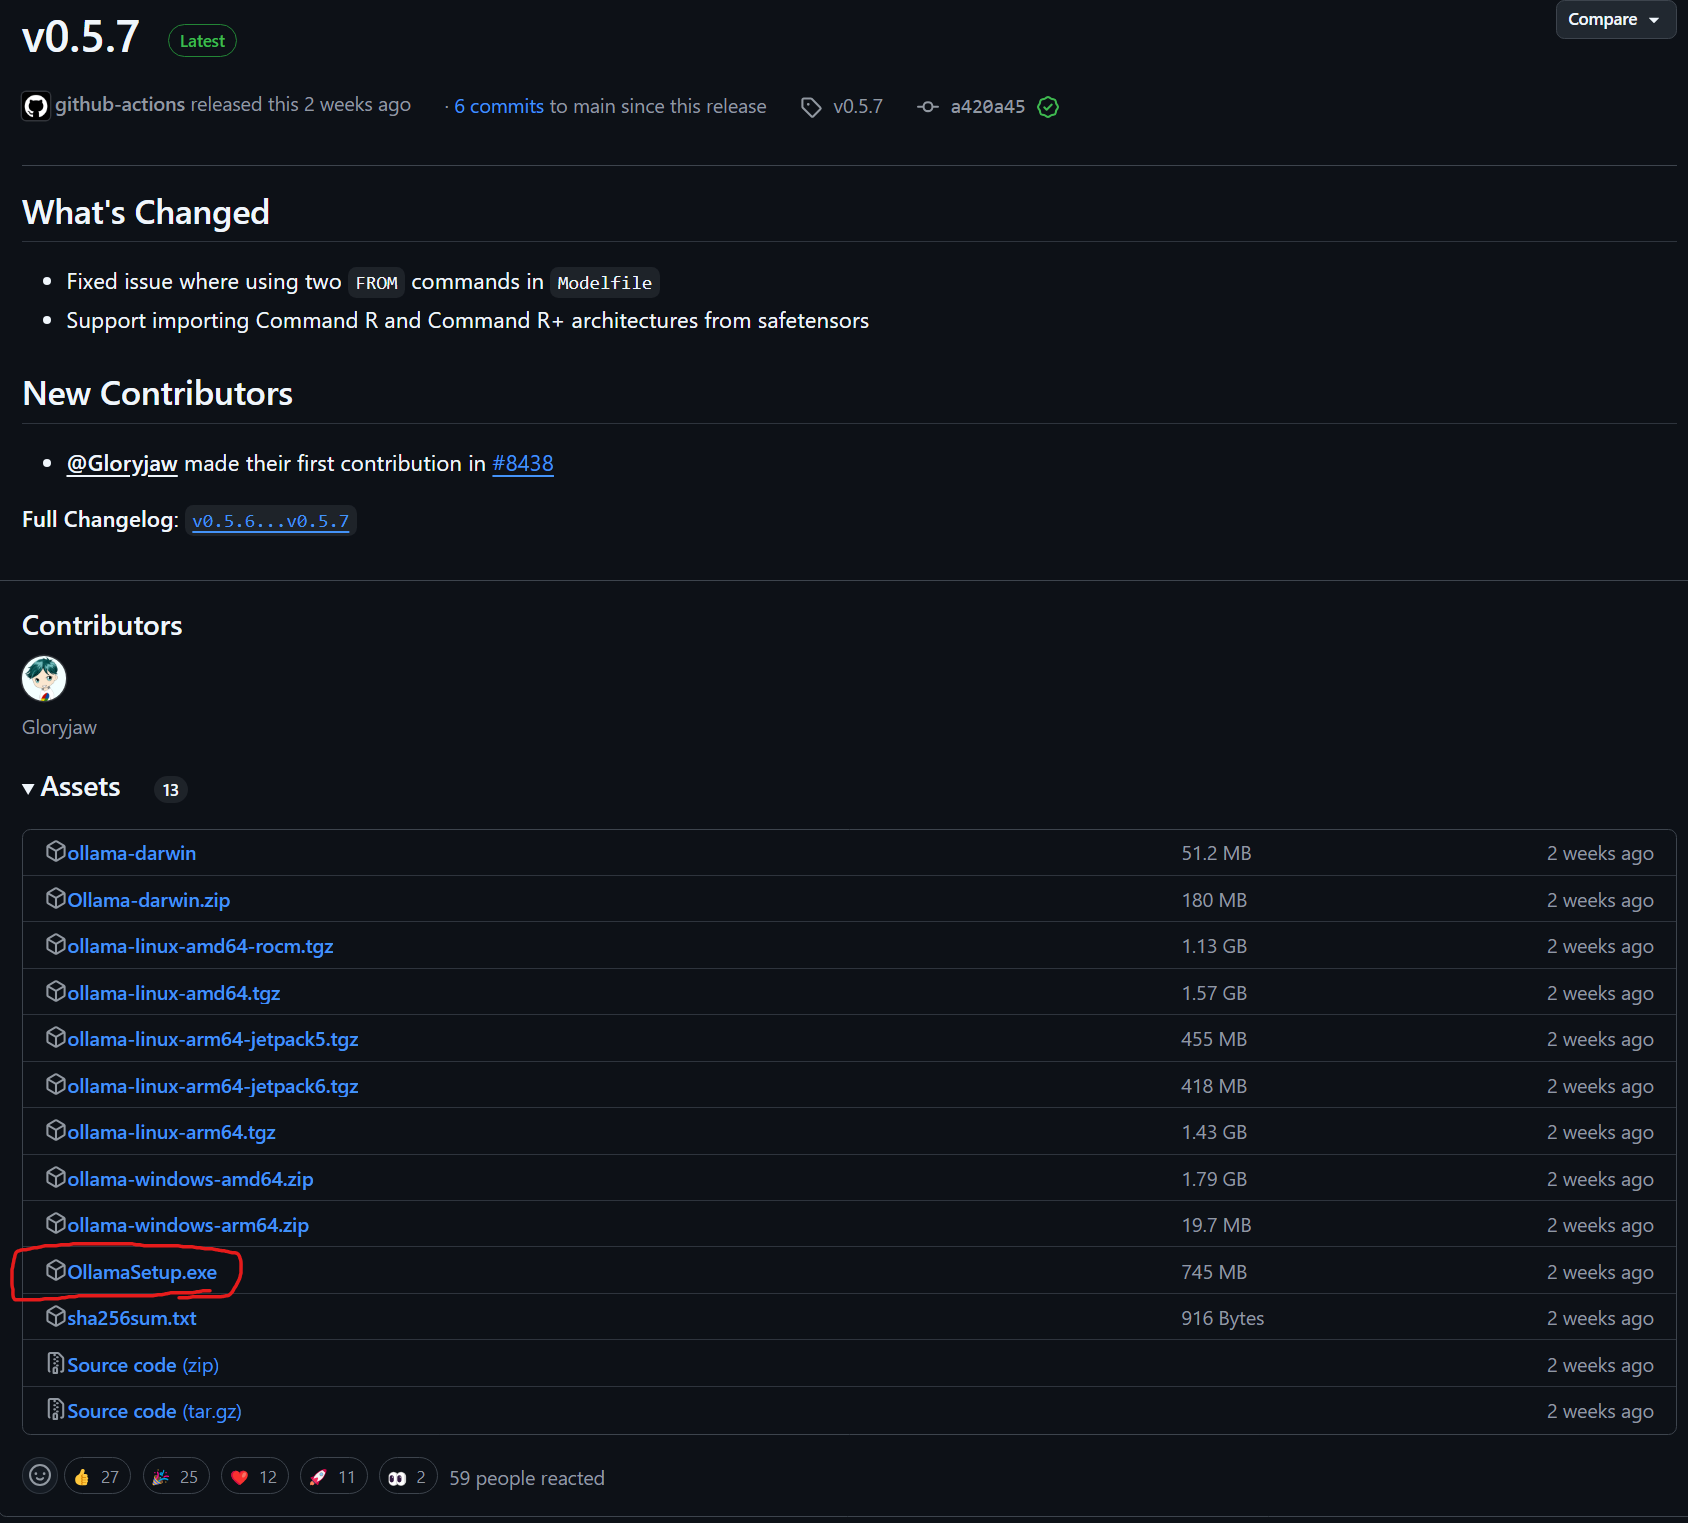Screen dimensions: 1688x1523
Task: Toggle the eyes reaction
Action: pos(408,1476)
